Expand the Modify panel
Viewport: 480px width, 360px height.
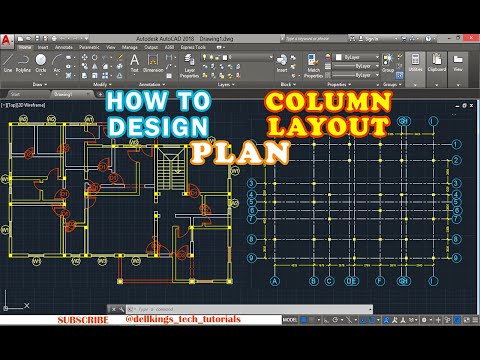pos(102,85)
